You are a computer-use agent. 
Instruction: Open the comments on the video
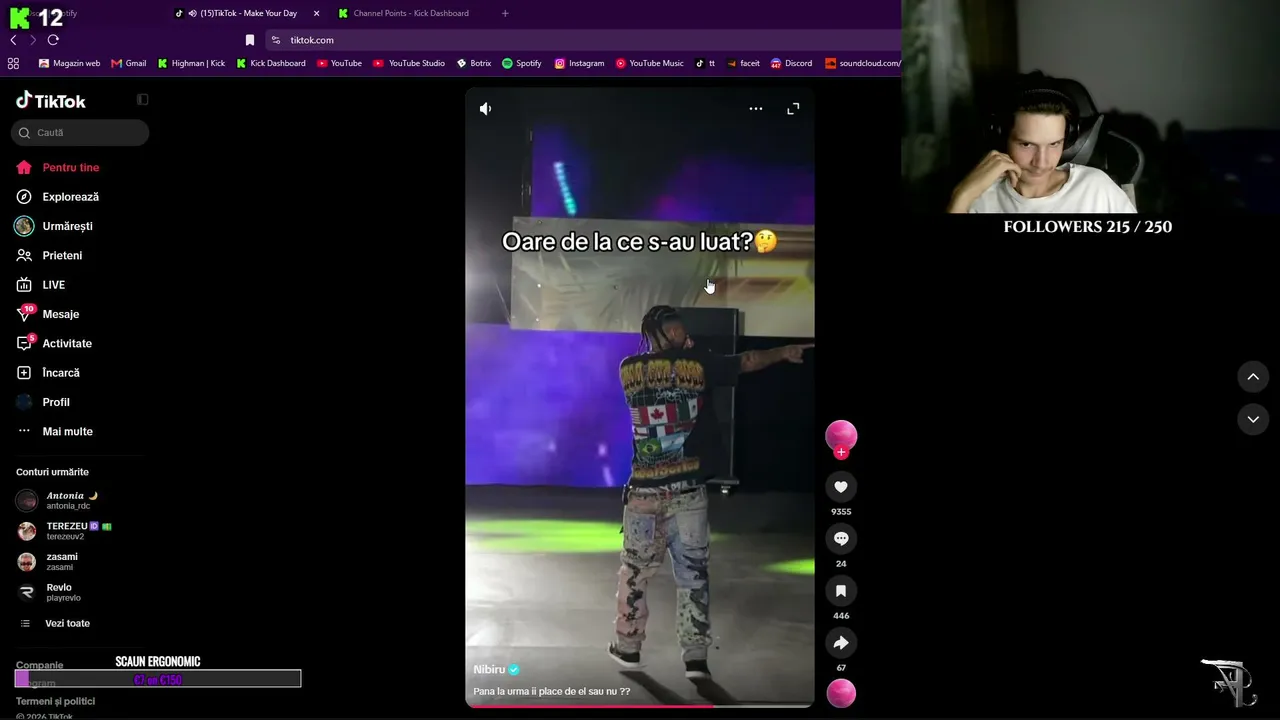click(x=841, y=539)
